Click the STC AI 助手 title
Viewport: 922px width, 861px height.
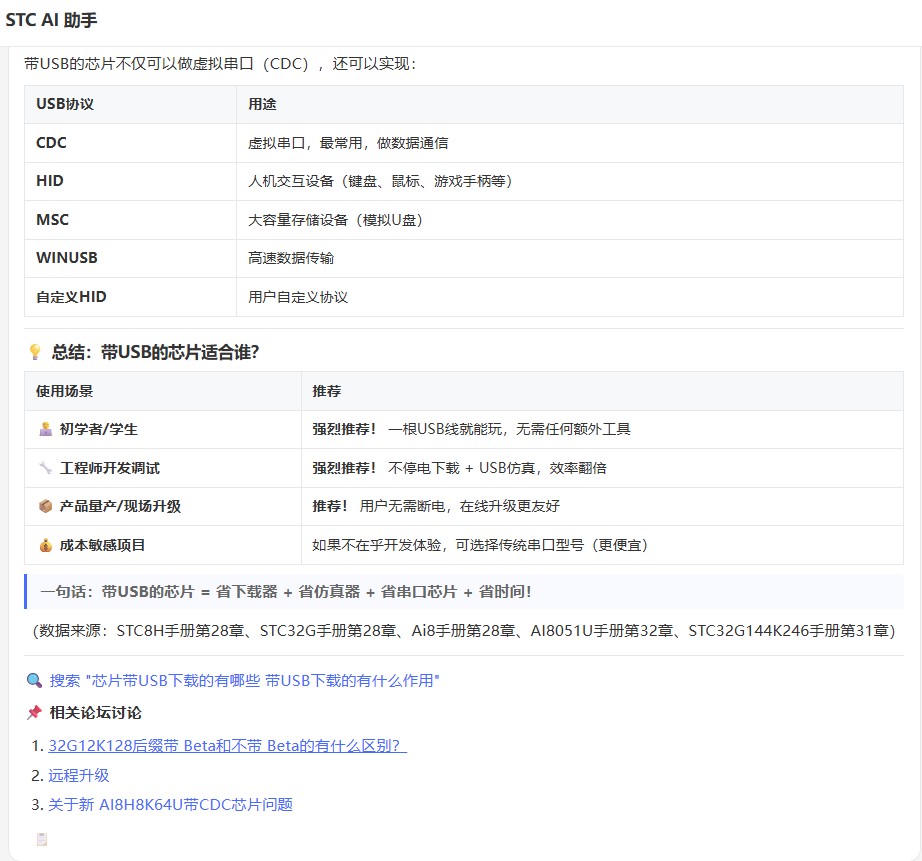coord(51,20)
